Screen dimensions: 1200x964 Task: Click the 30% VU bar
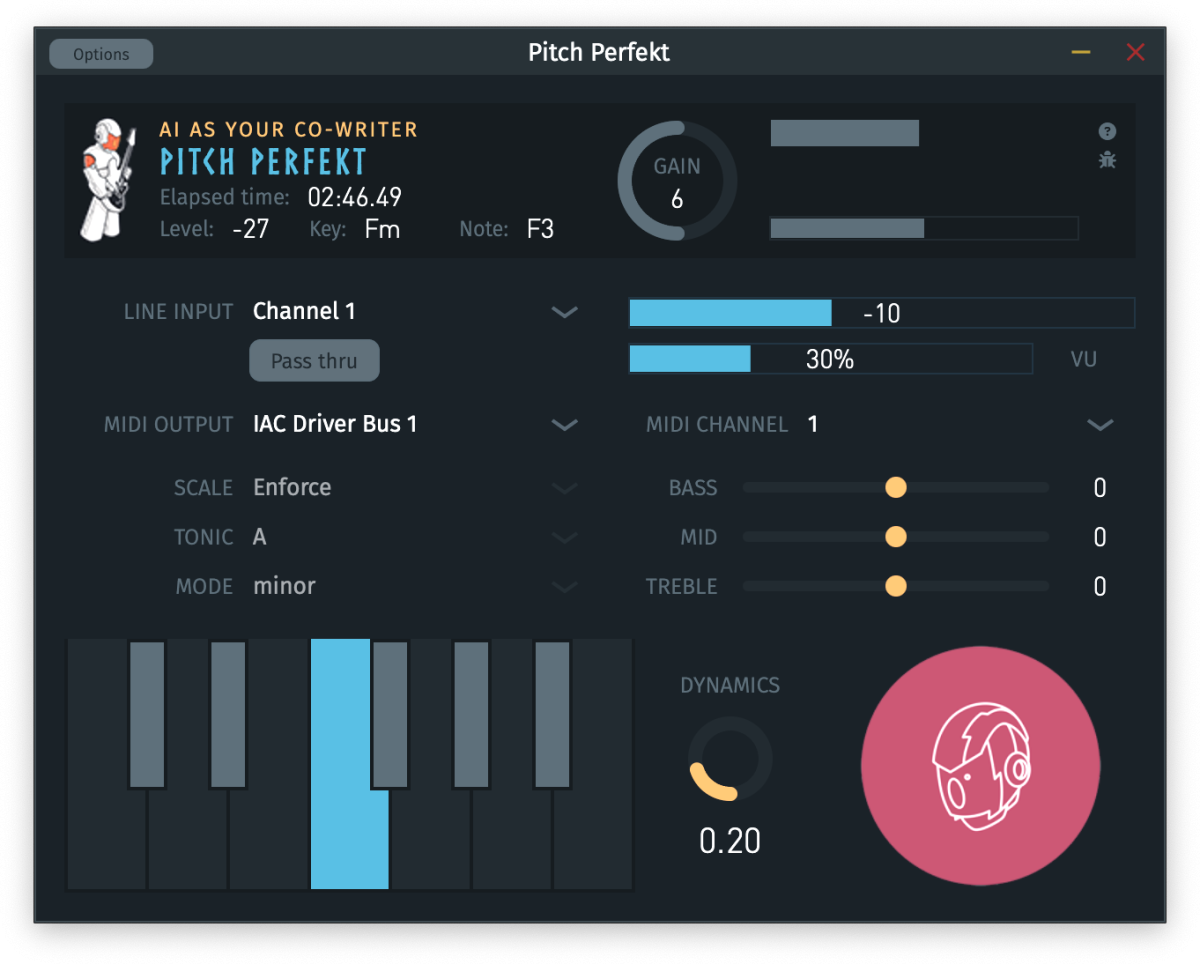[x=830, y=359]
